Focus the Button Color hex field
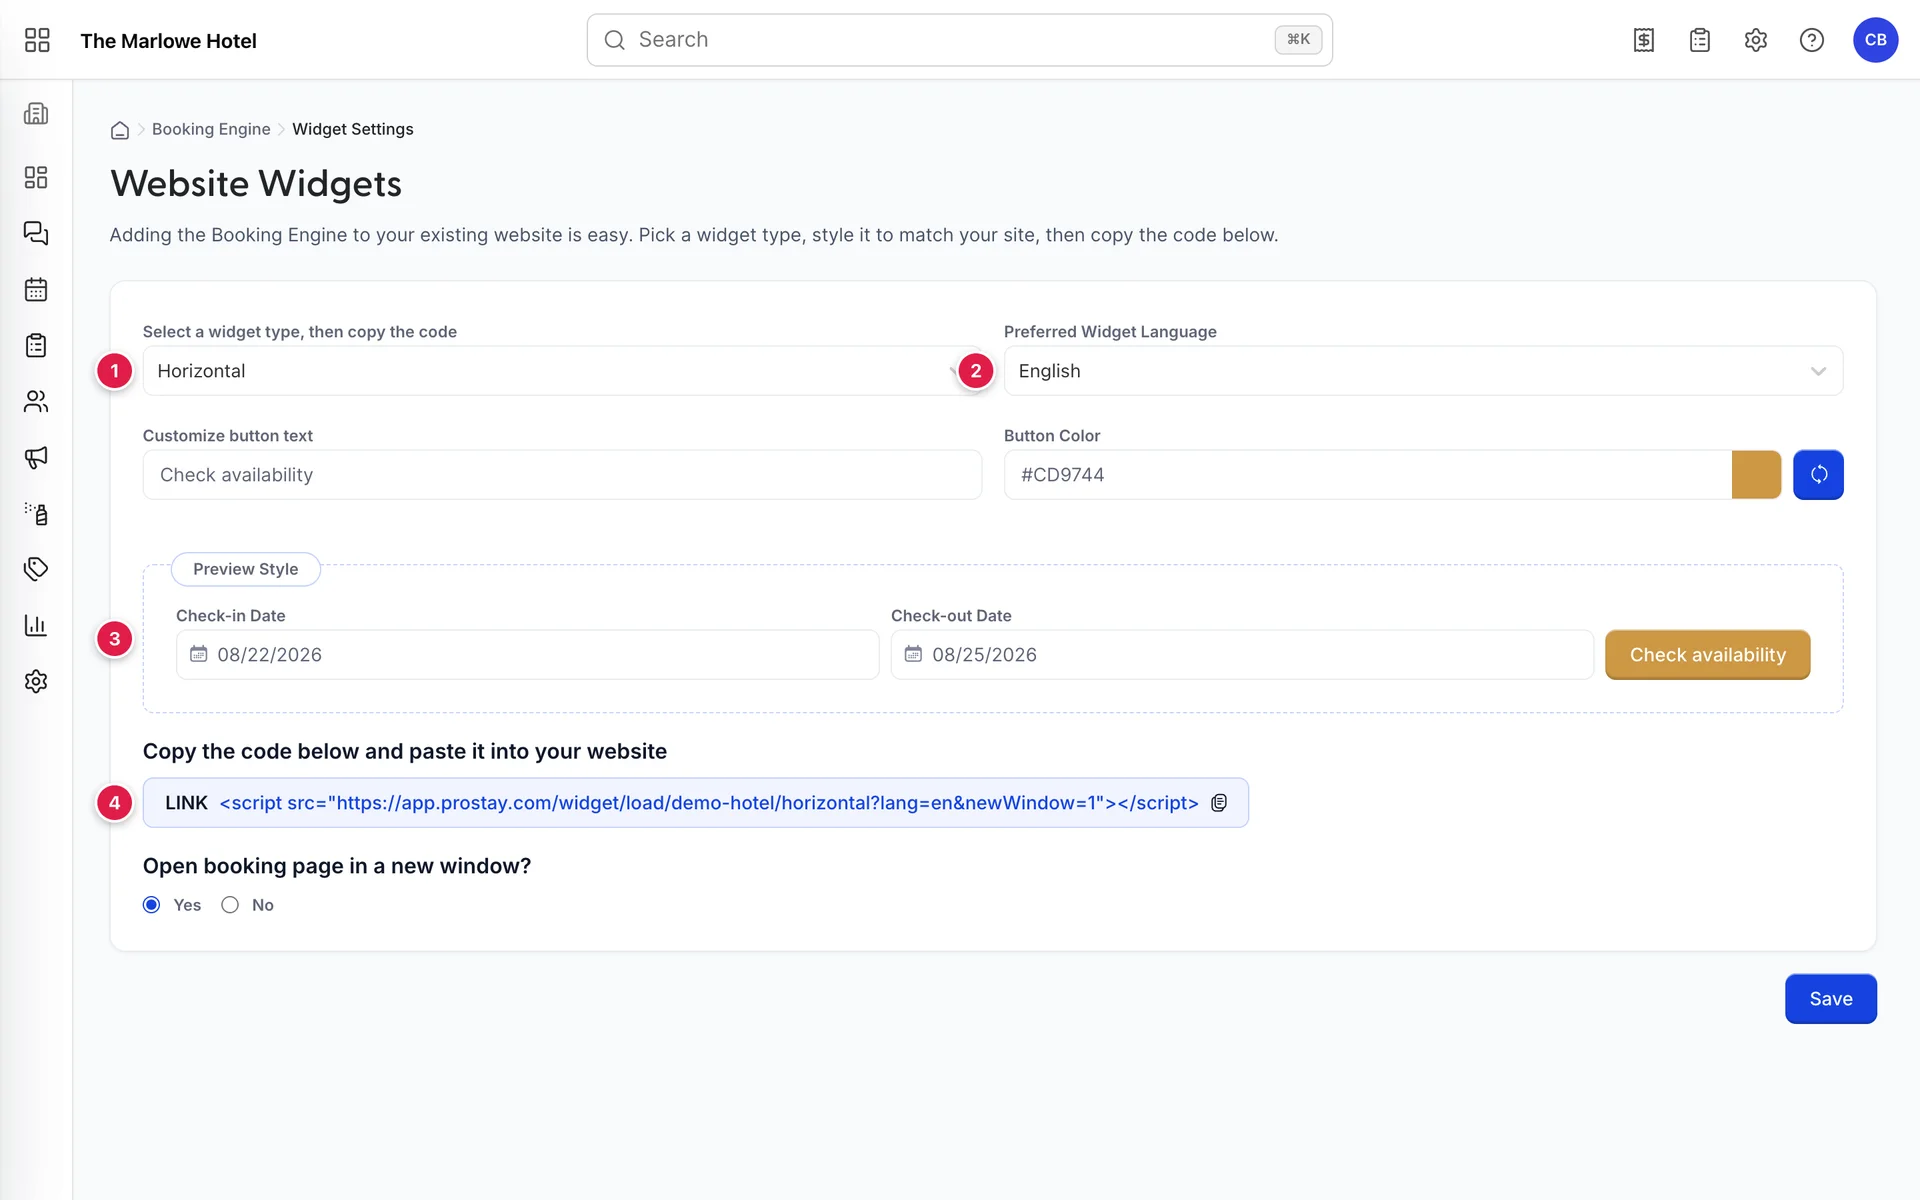Image resolution: width=1920 pixels, height=1200 pixels. [x=1368, y=475]
